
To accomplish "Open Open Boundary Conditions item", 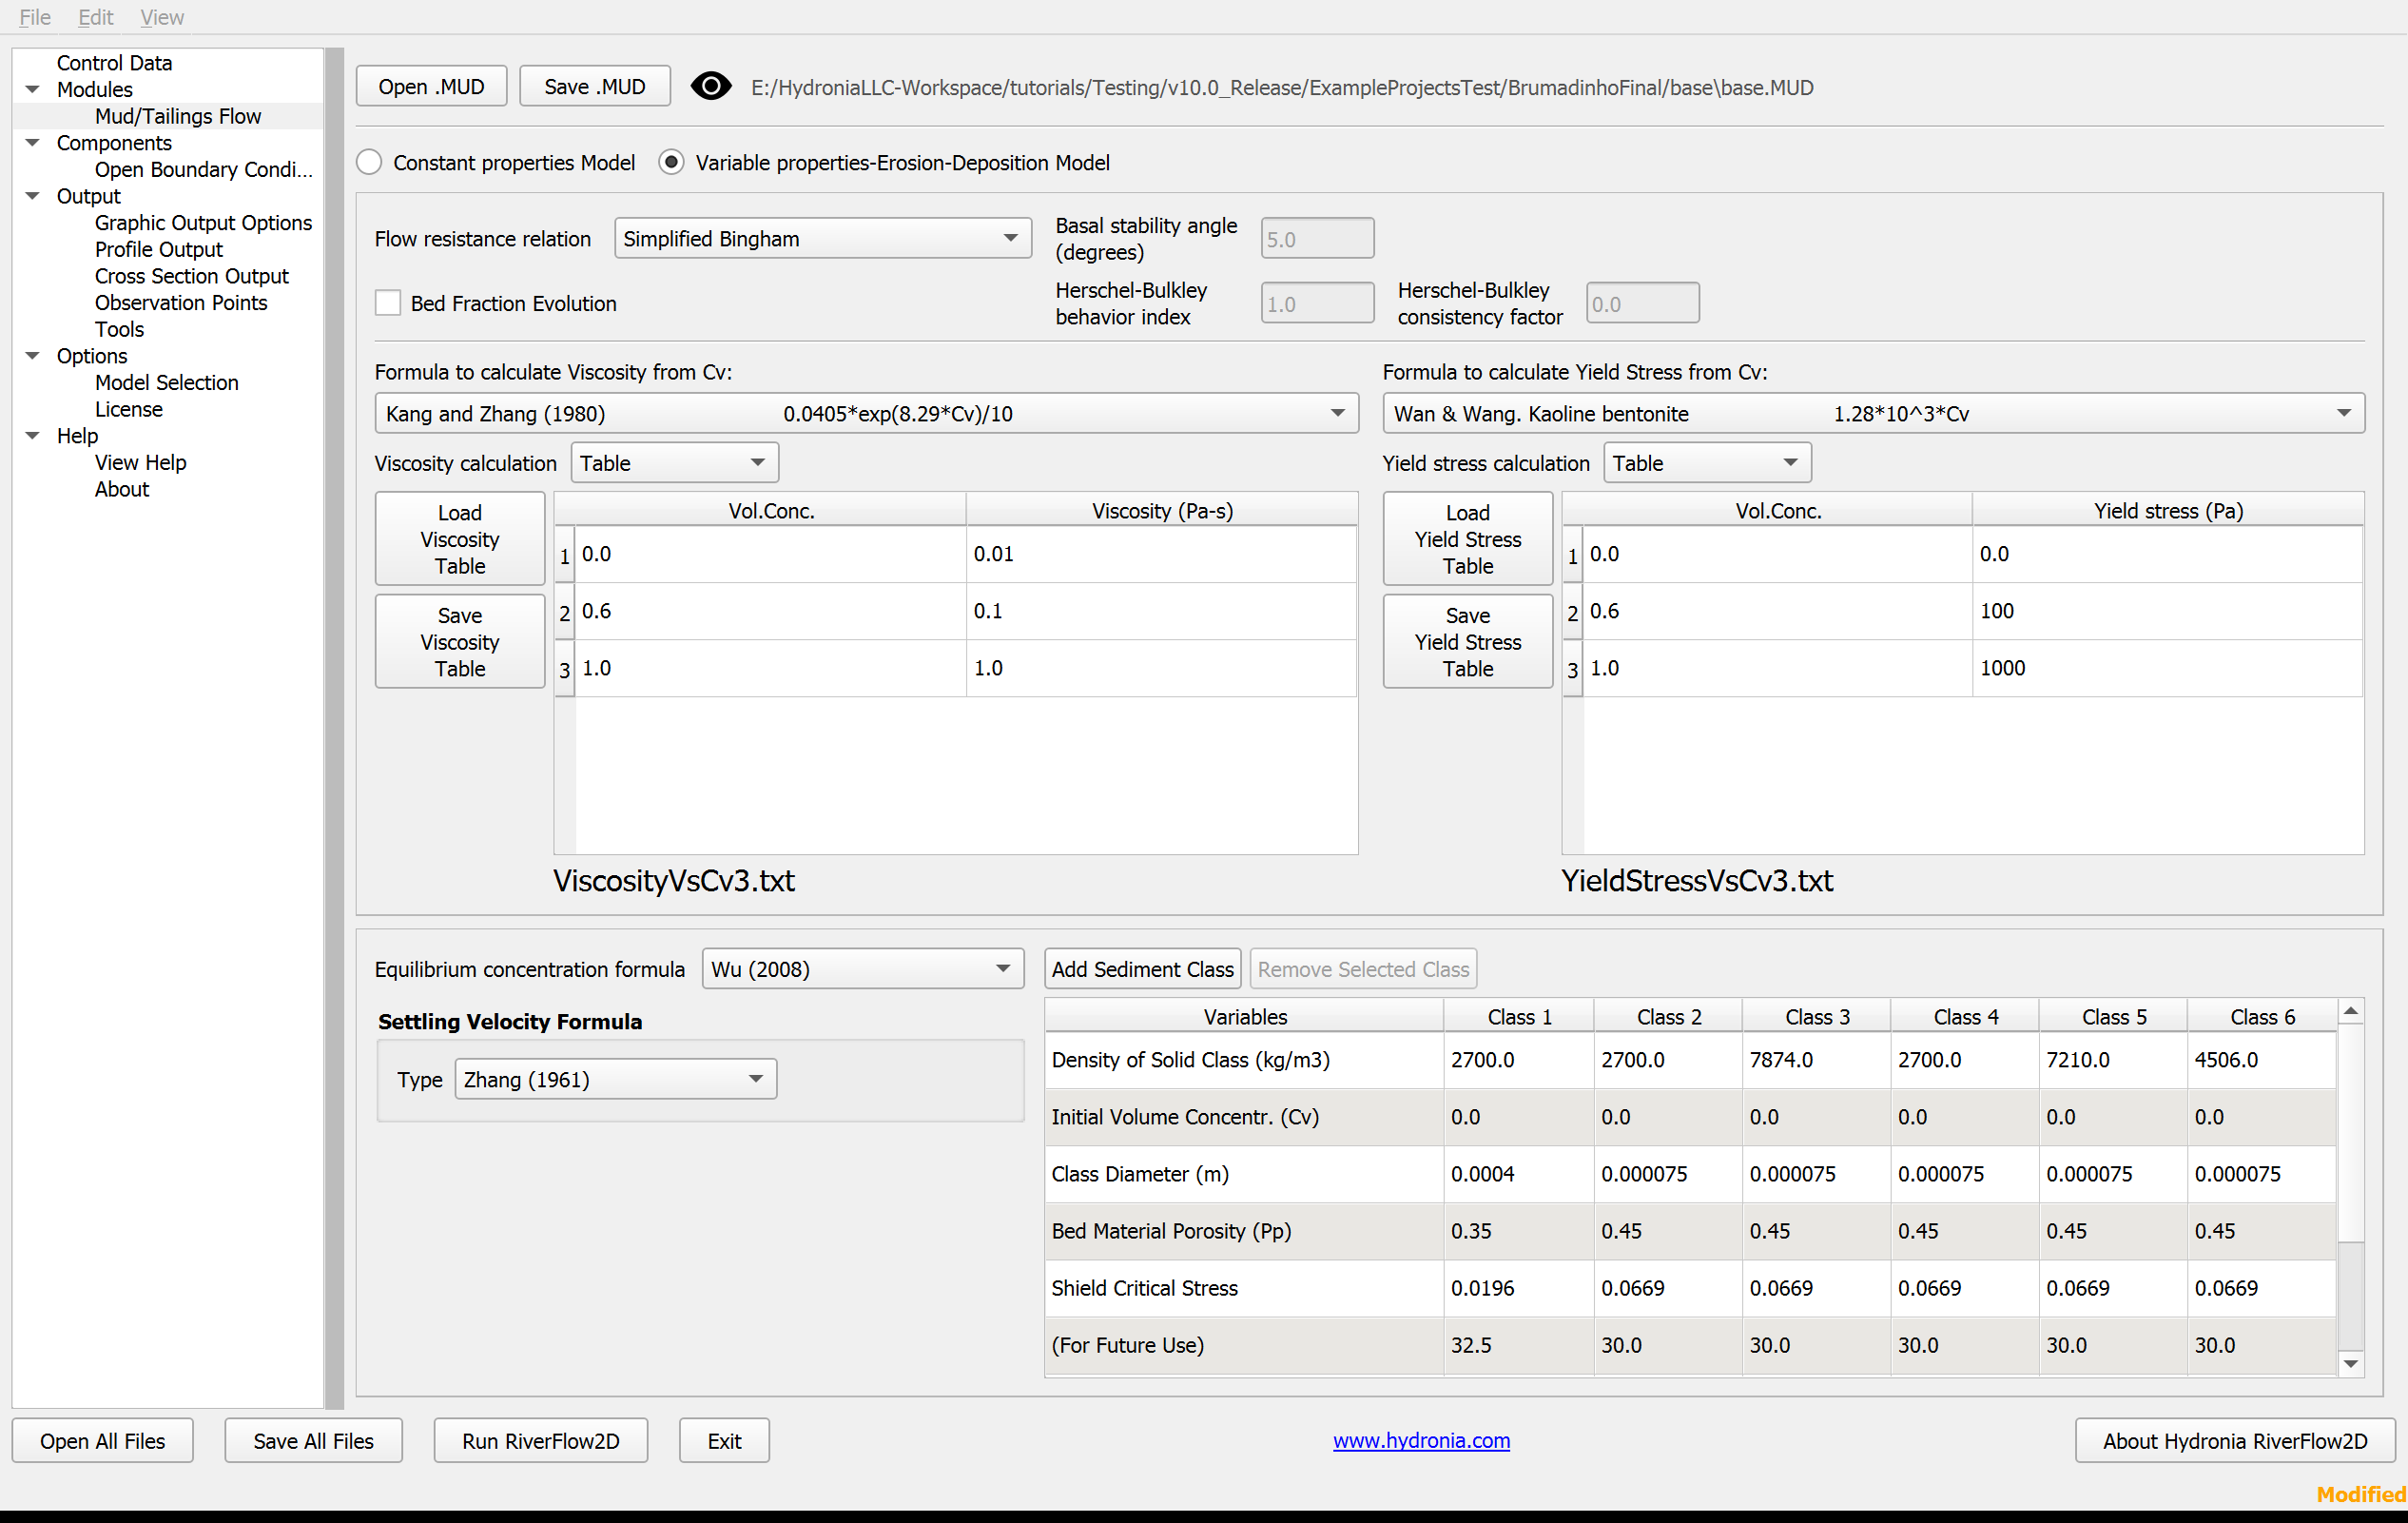I will tap(204, 170).
